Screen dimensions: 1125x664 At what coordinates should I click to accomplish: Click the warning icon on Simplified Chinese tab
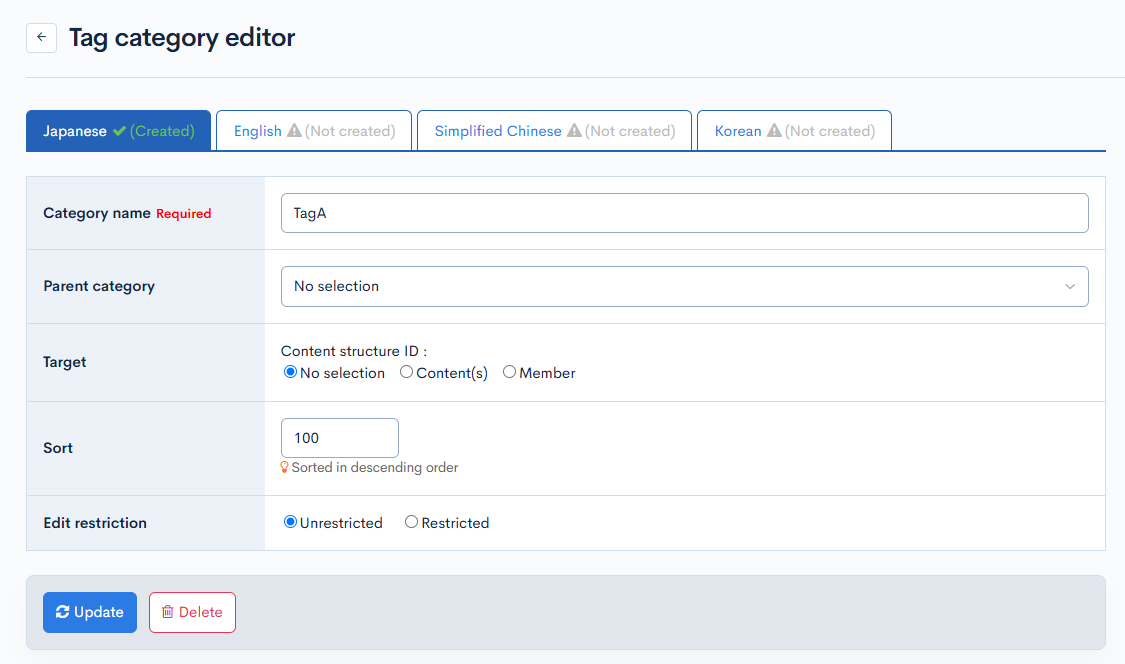pos(574,131)
